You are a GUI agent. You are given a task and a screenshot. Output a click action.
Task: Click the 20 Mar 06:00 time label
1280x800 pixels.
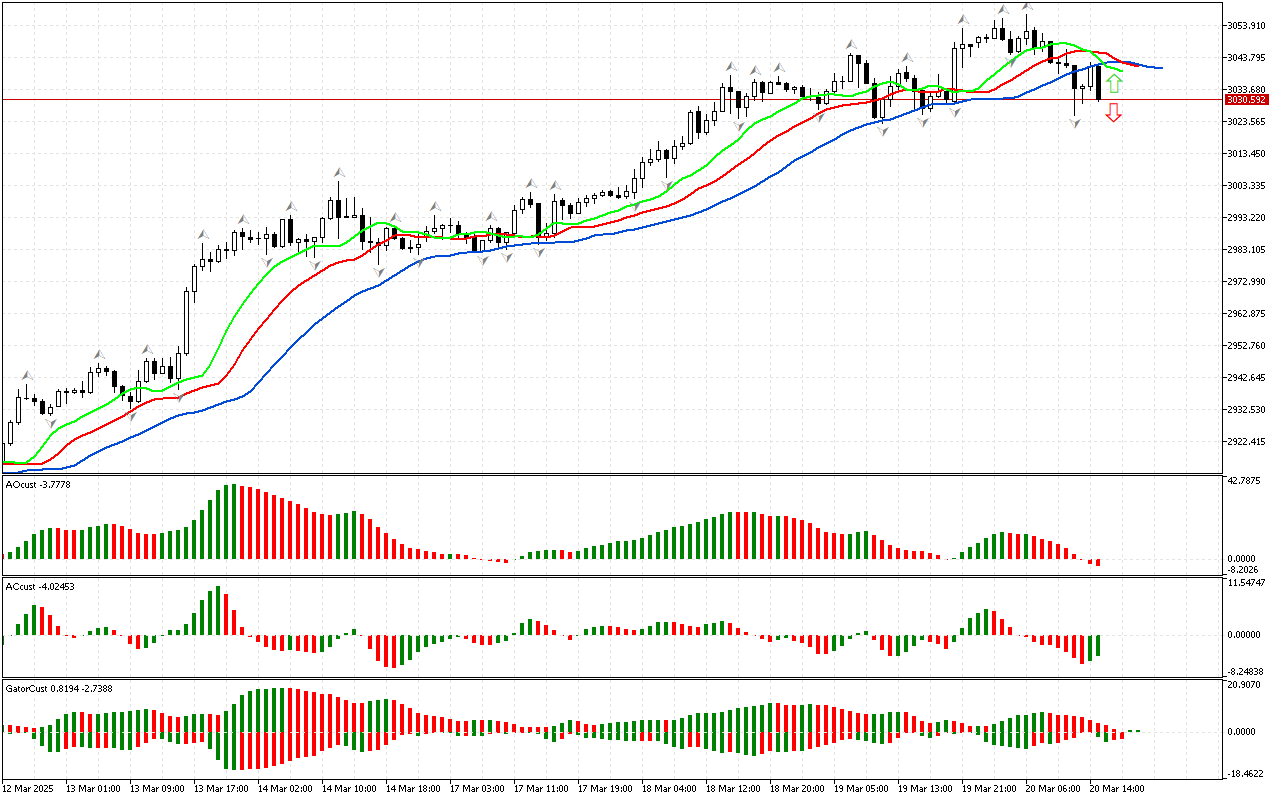pos(1055,788)
